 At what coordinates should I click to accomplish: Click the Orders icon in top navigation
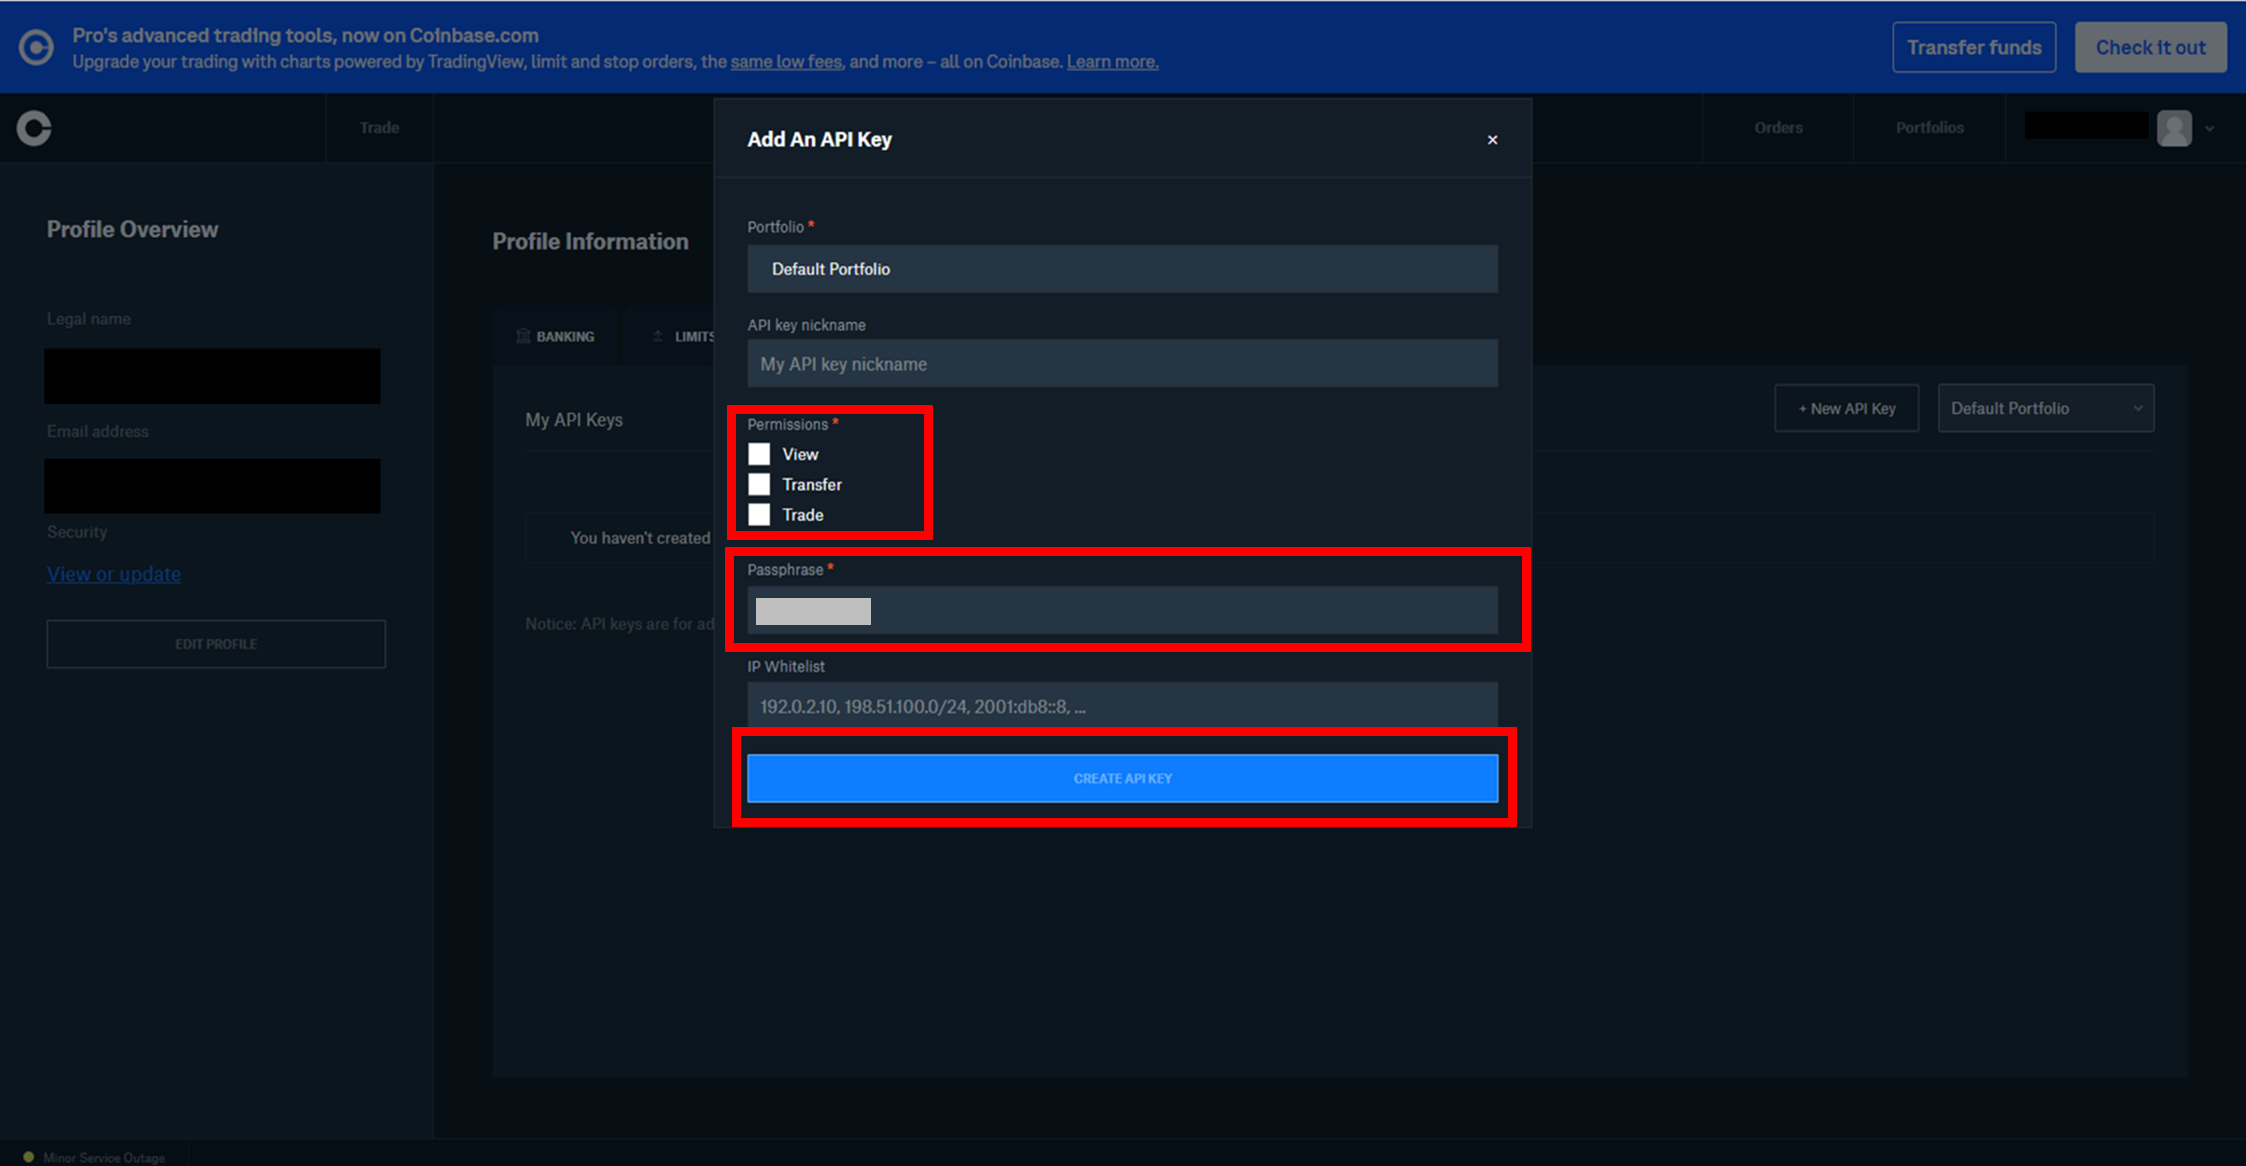tap(1780, 128)
